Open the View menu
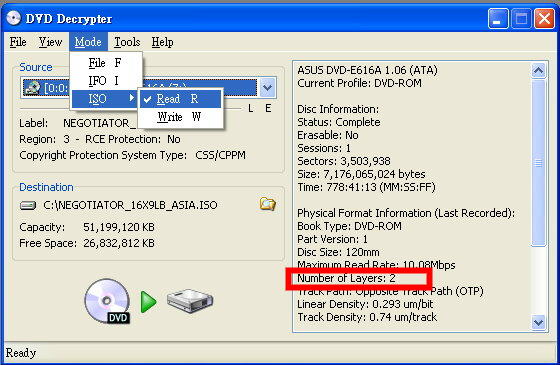Screen dimensions: 560x365 (x=50, y=42)
